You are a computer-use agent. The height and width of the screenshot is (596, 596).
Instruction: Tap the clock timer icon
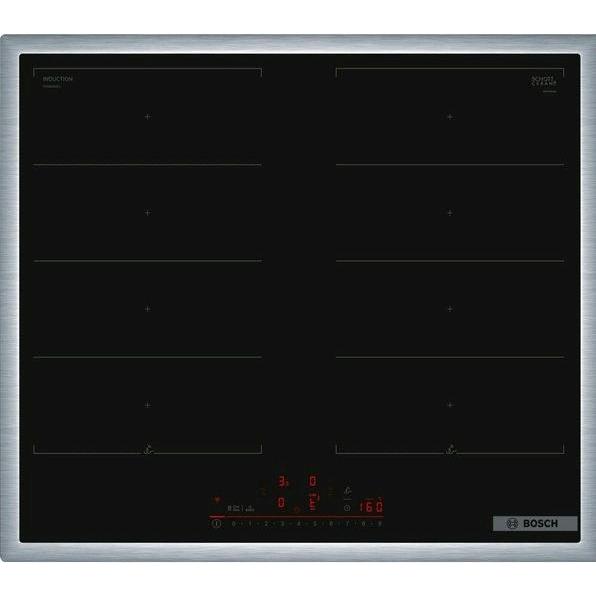347,508
